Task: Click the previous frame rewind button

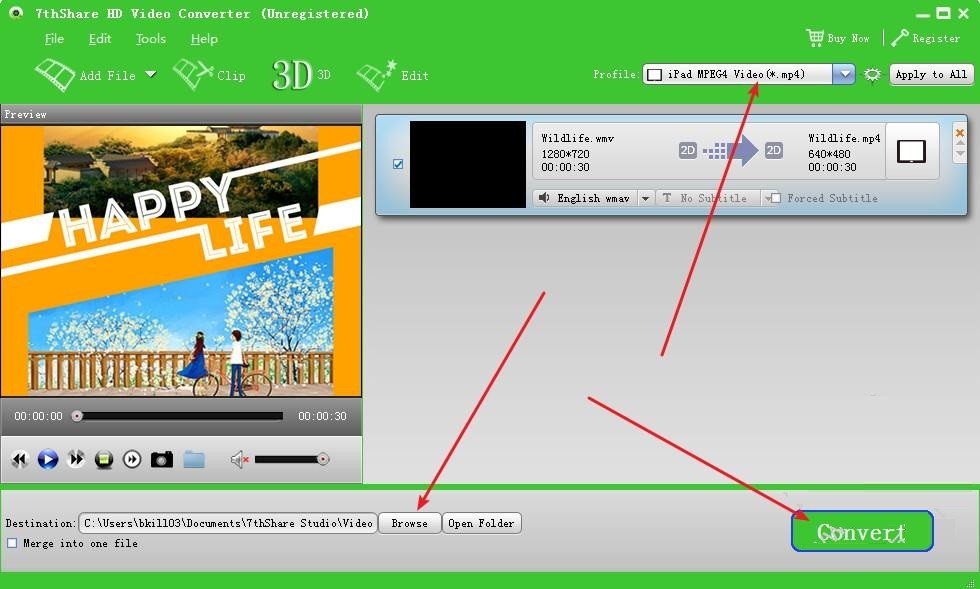Action: 19,460
